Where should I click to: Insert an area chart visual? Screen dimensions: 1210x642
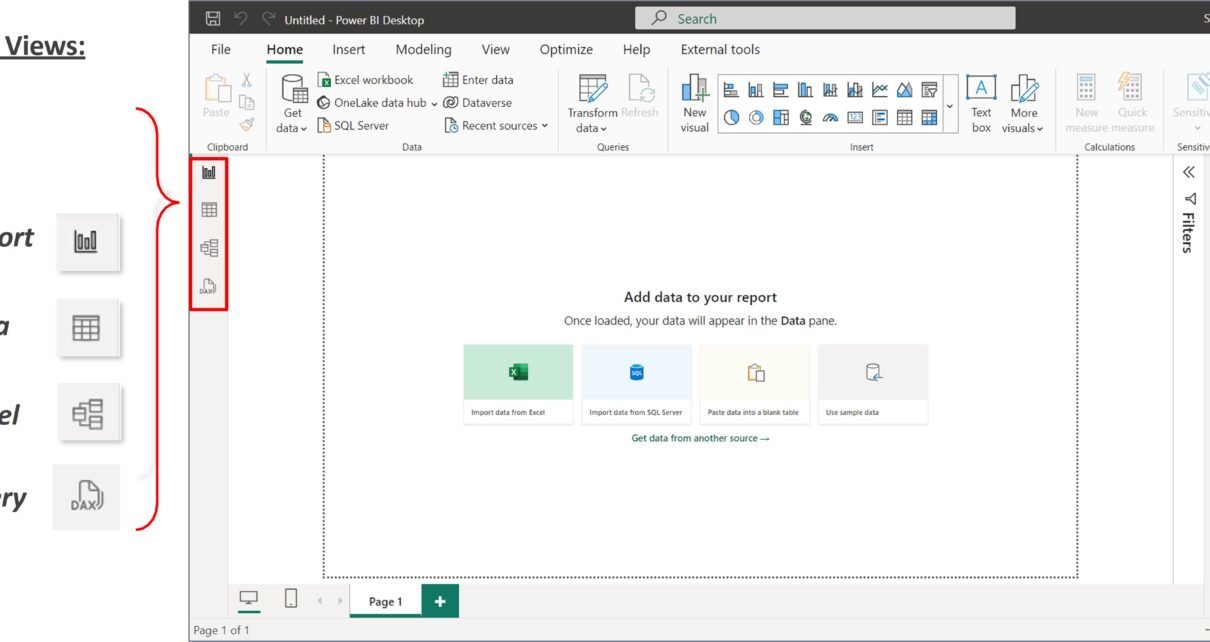point(904,90)
